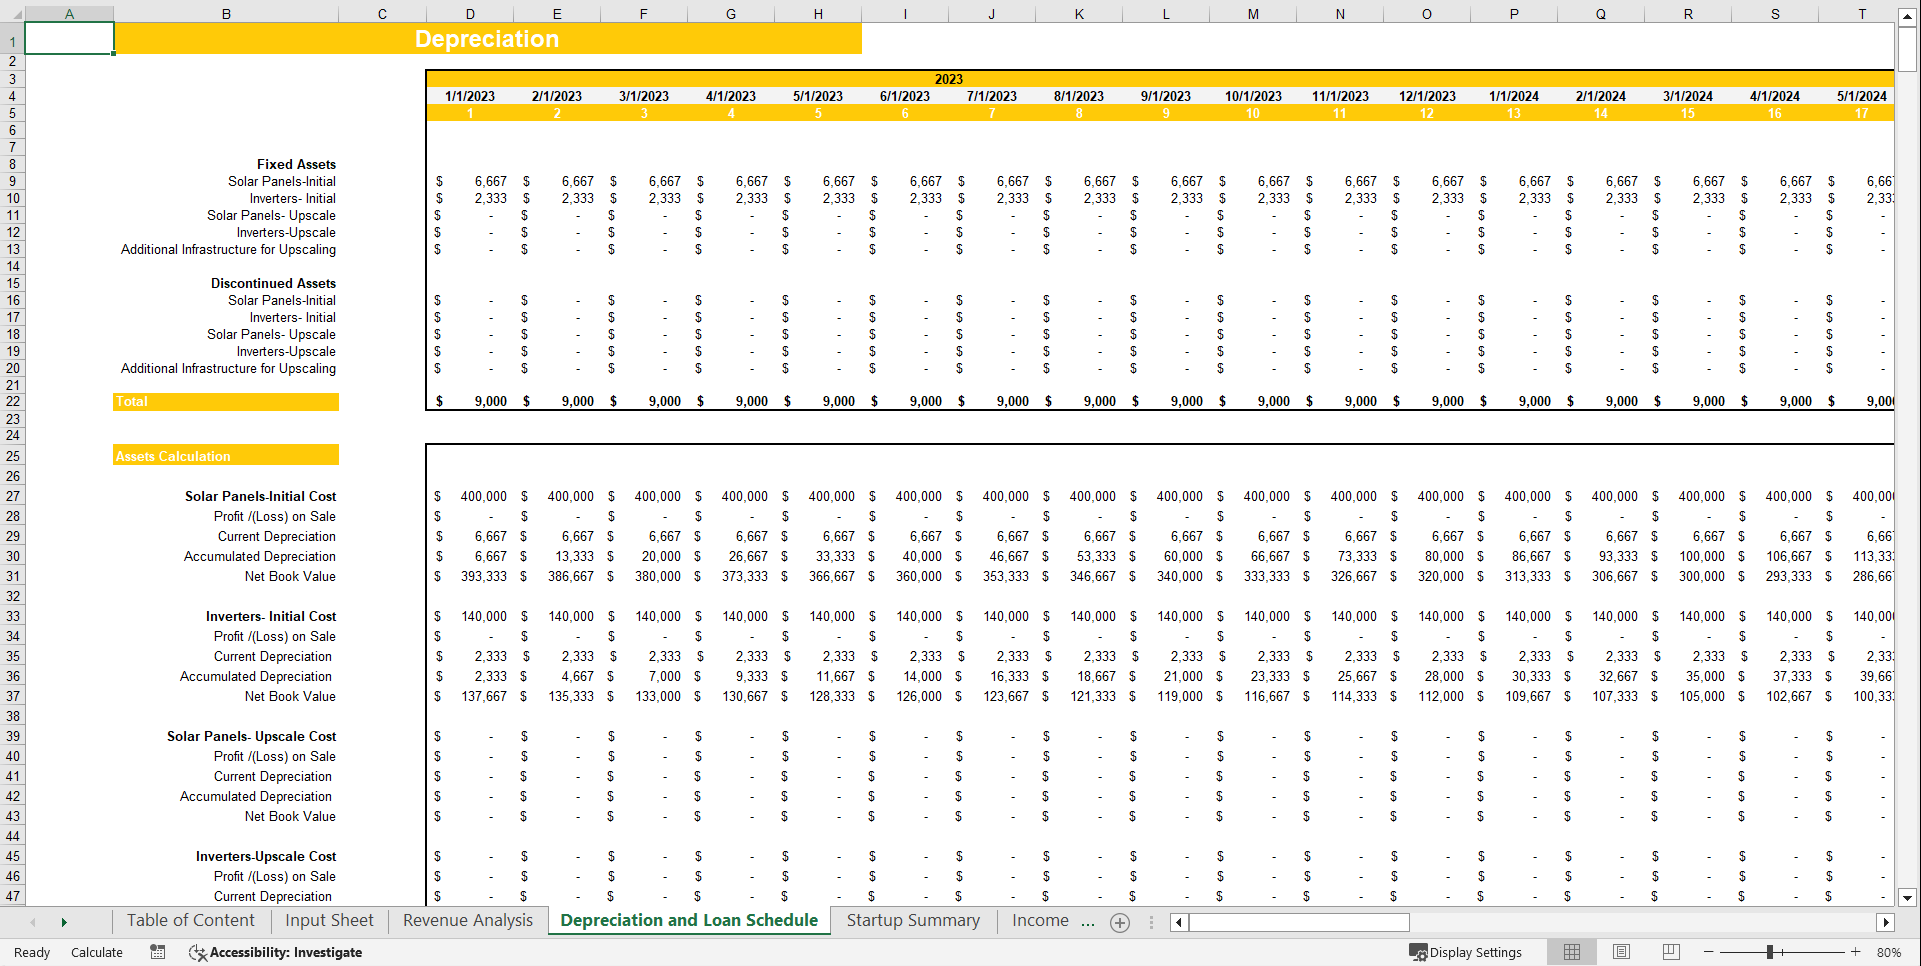Screen dimensions: 1921x966
Task: Add a new worksheet with the plus icon
Action: pyautogui.click(x=1120, y=922)
